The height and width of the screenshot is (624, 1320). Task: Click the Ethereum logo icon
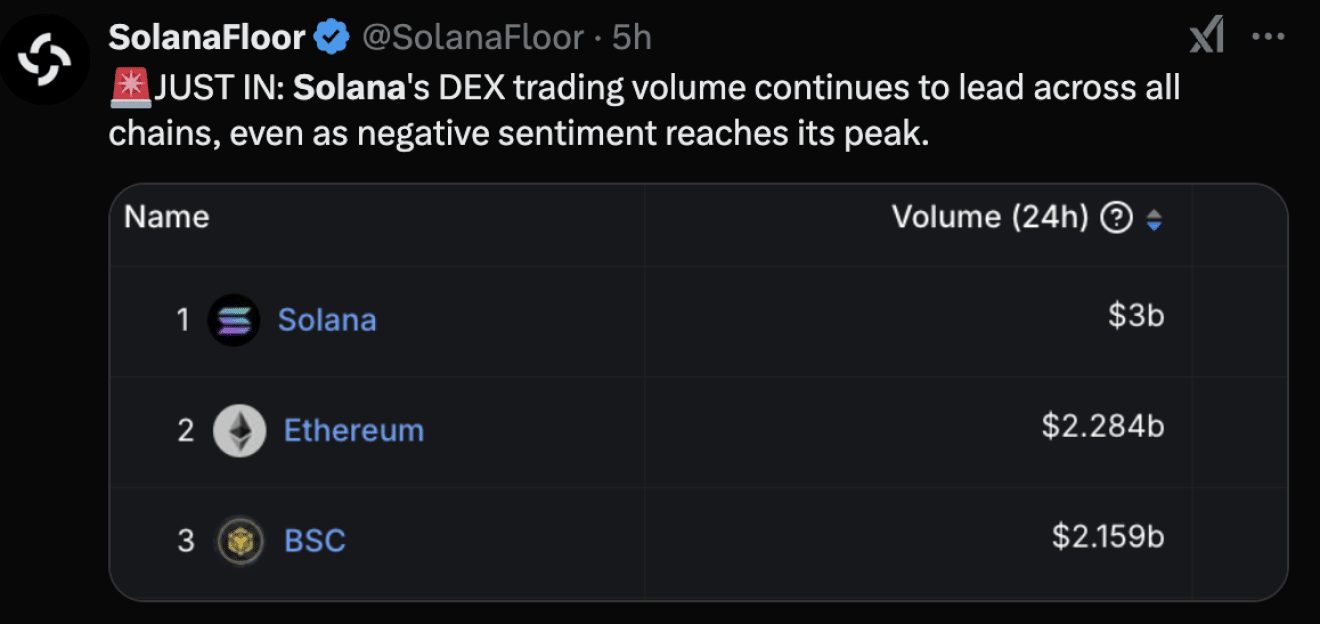(240, 430)
